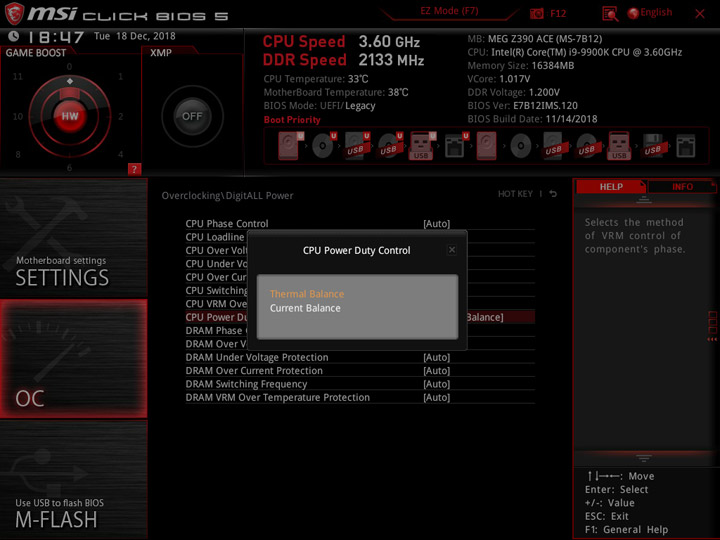Switch to EZ Mode (F7)
Viewport: 720px width, 540px height.
tap(449, 11)
